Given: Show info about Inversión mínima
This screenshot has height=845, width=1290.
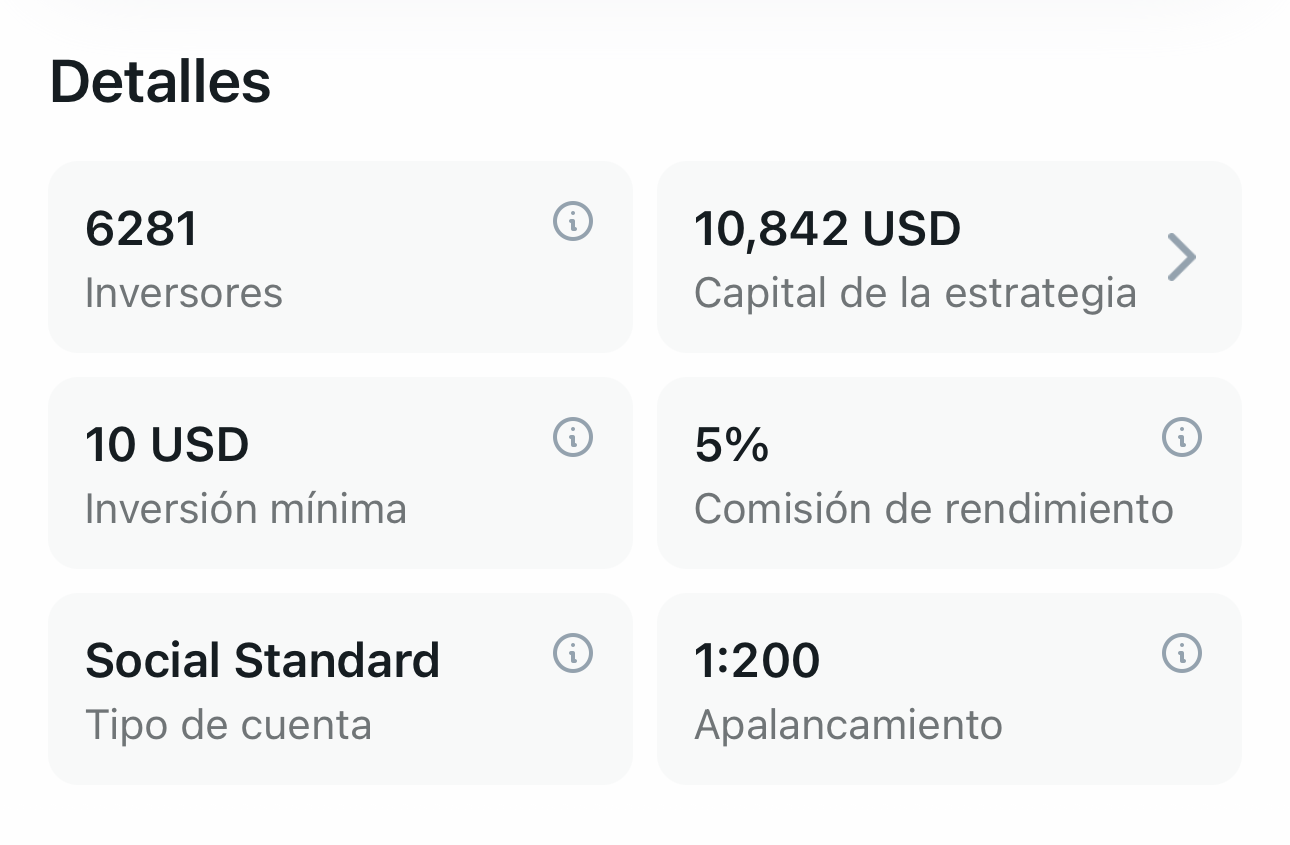Looking at the screenshot, I should coord(573,437).
